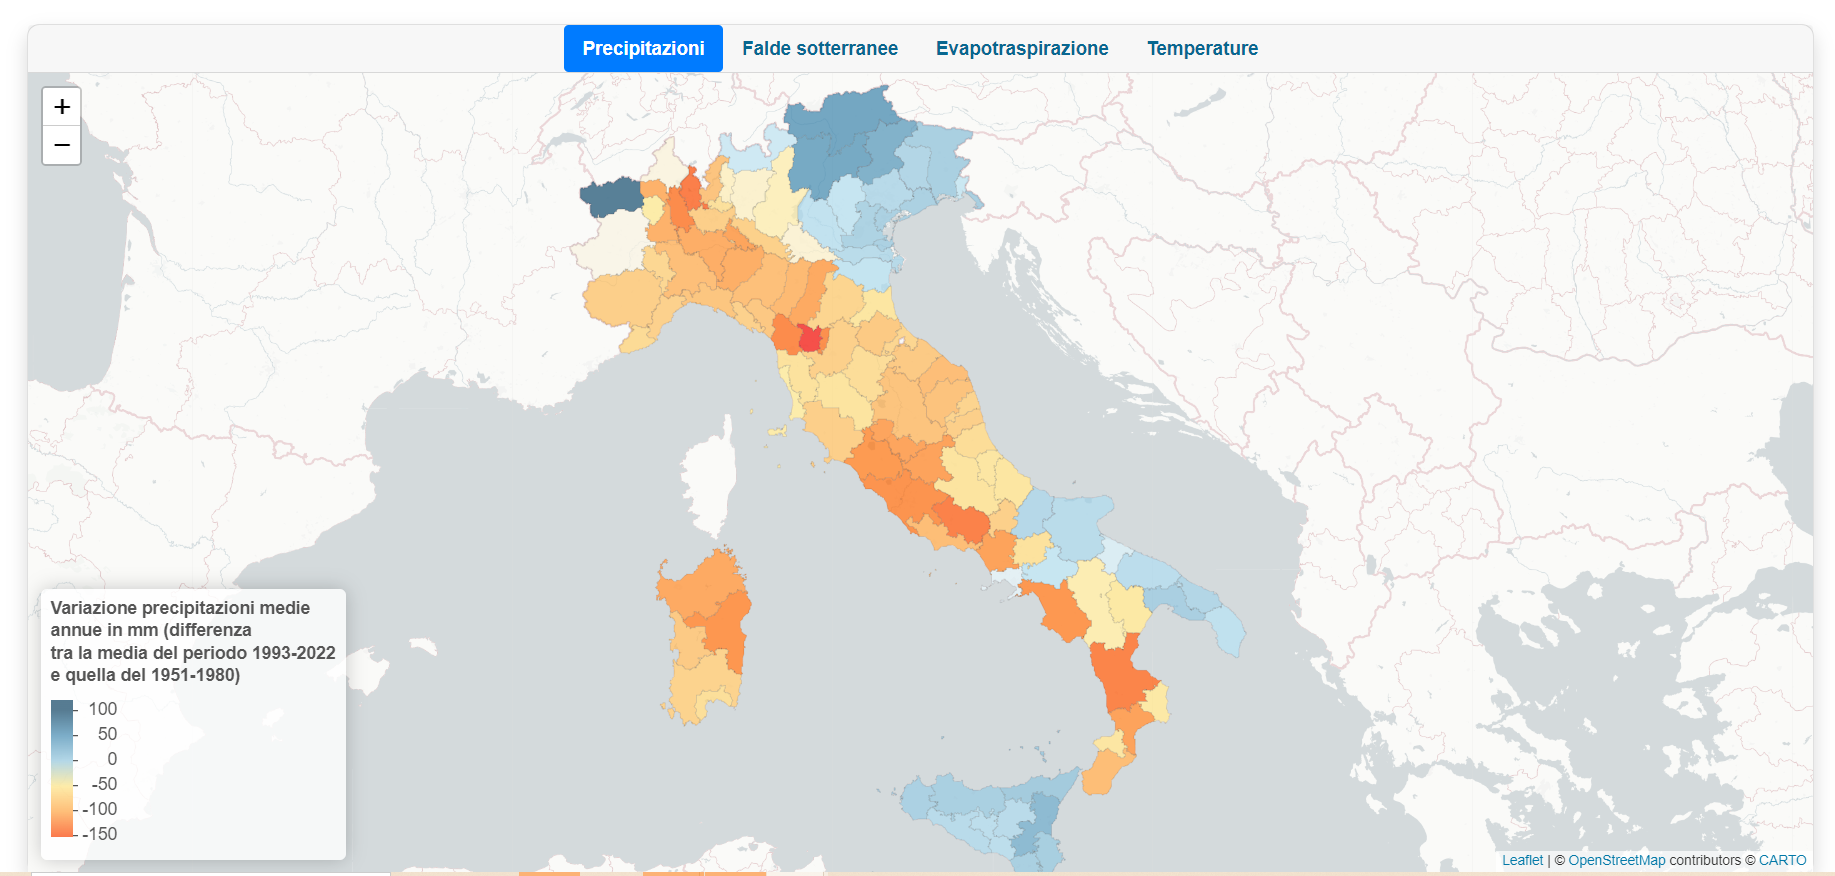Screen dimensions: 1835x876
Task: Open the CARTO attribution link
Action: click(1783, 860)
